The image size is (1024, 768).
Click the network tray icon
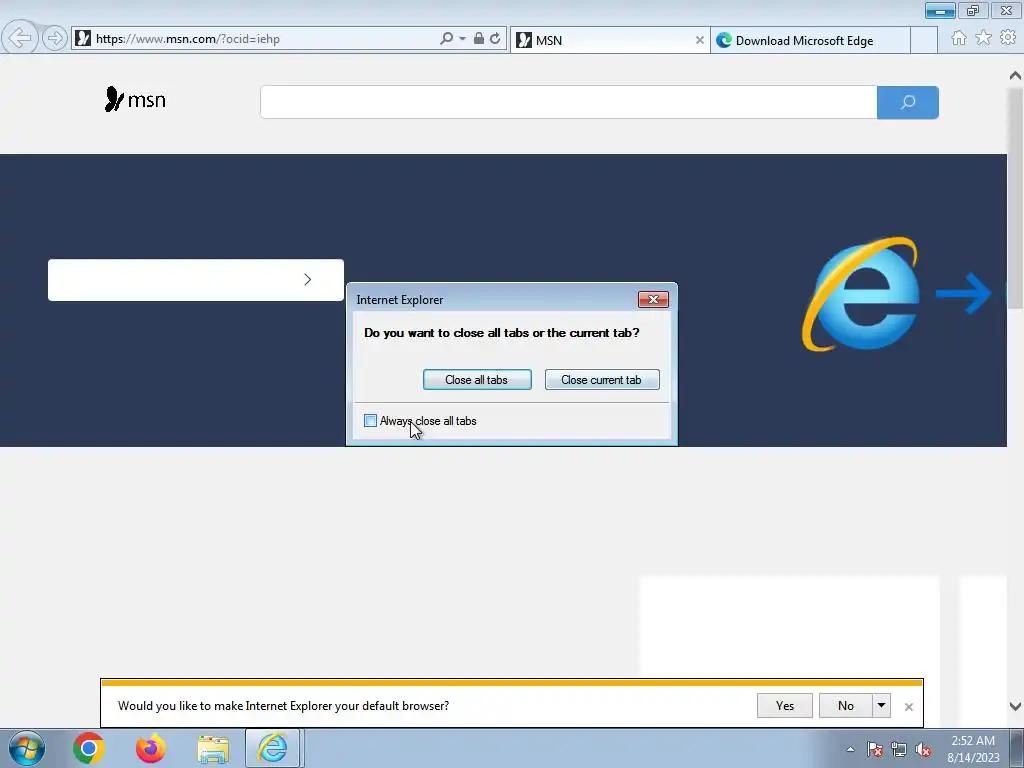coord(899,749)
